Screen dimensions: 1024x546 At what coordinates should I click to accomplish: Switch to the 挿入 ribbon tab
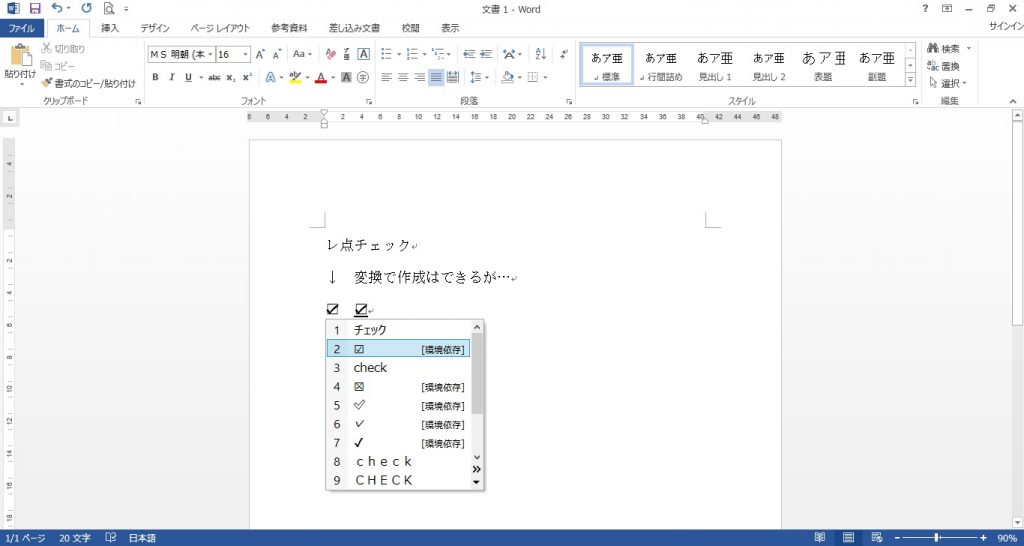[110, 28]
